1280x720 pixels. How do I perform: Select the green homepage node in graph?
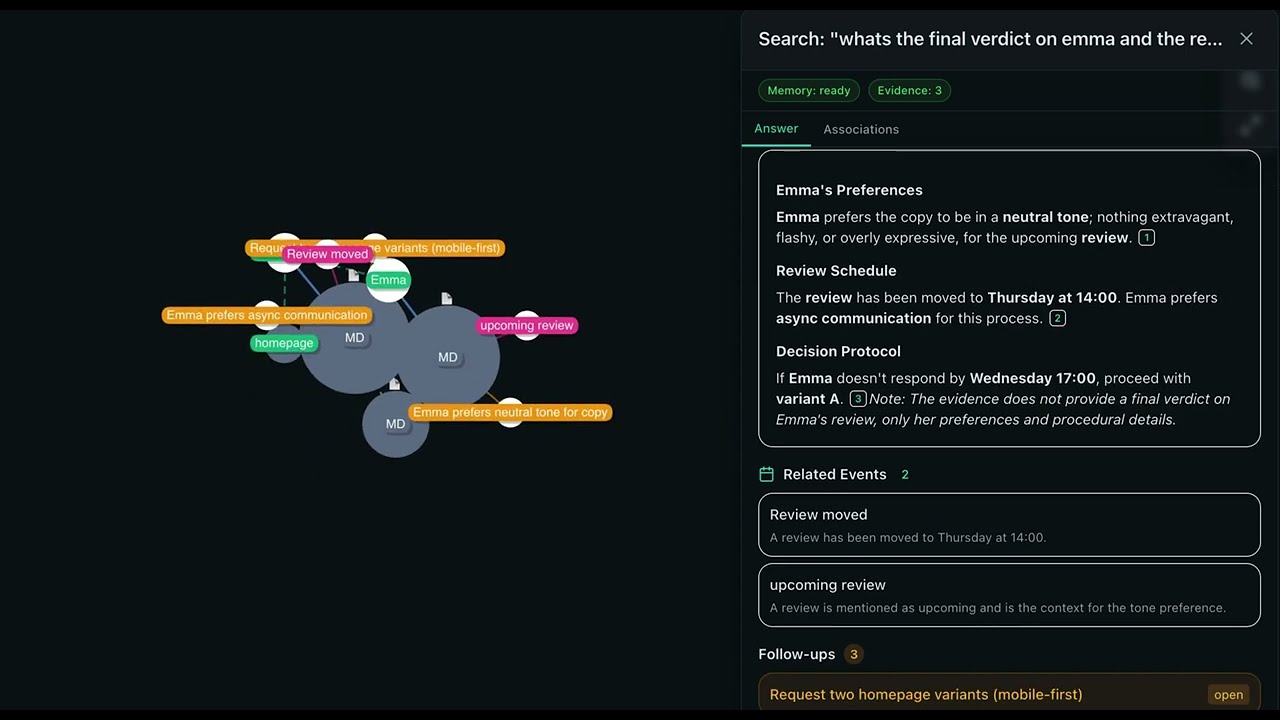tap(284, 343)
